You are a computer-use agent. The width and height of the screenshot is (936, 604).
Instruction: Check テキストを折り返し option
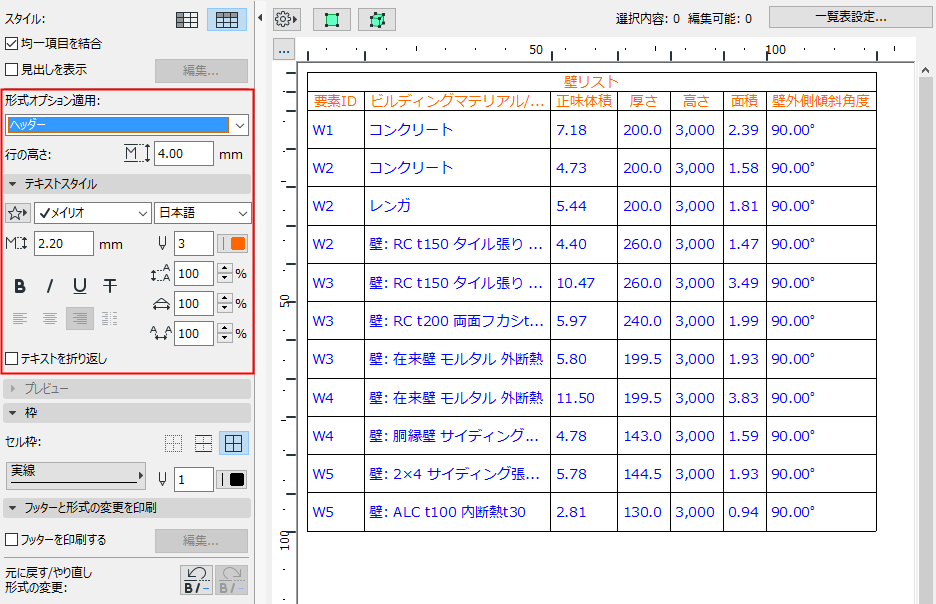[x=9, y=360]
